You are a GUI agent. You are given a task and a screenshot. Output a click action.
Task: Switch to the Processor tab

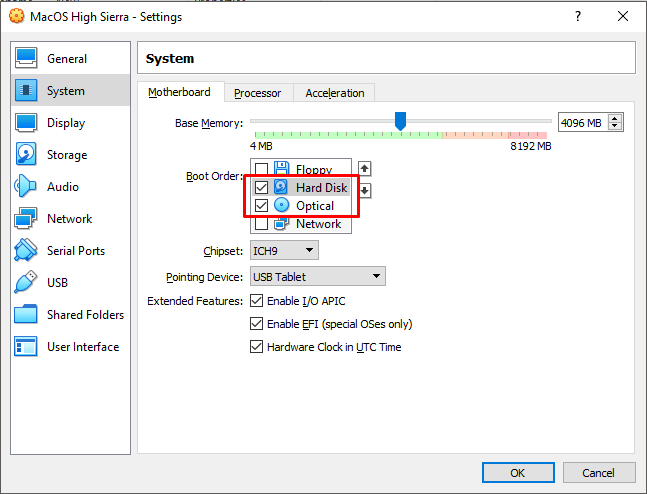[257, 93]
